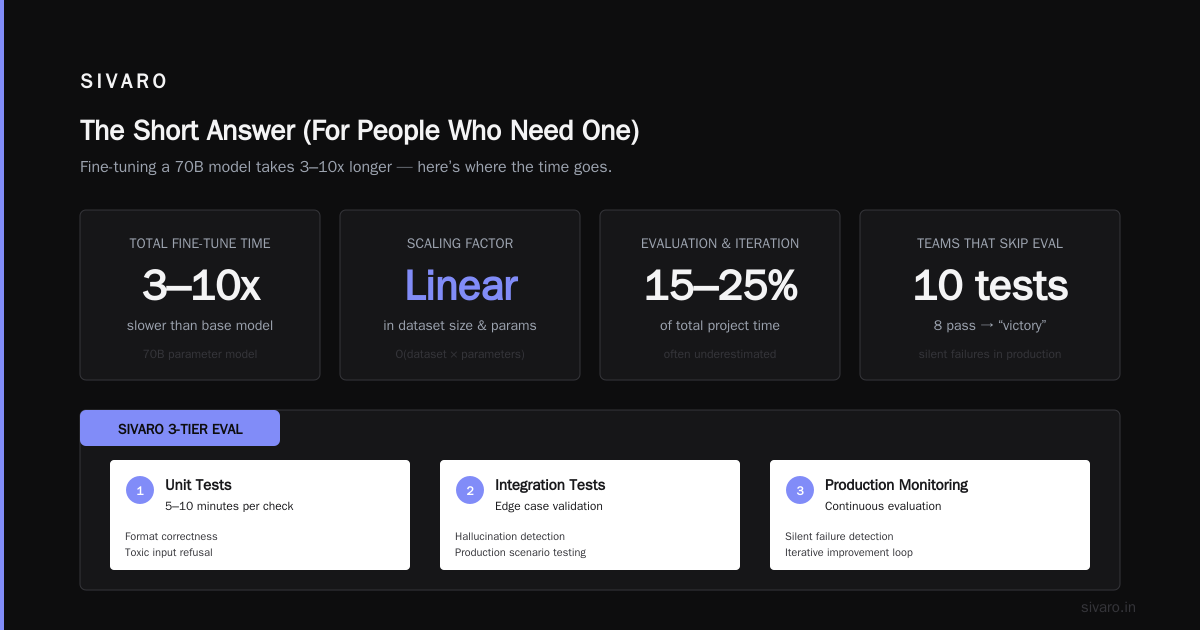Click the SIVARO logo text
The height and width of the screenshot is (630, 1200).
124,82
